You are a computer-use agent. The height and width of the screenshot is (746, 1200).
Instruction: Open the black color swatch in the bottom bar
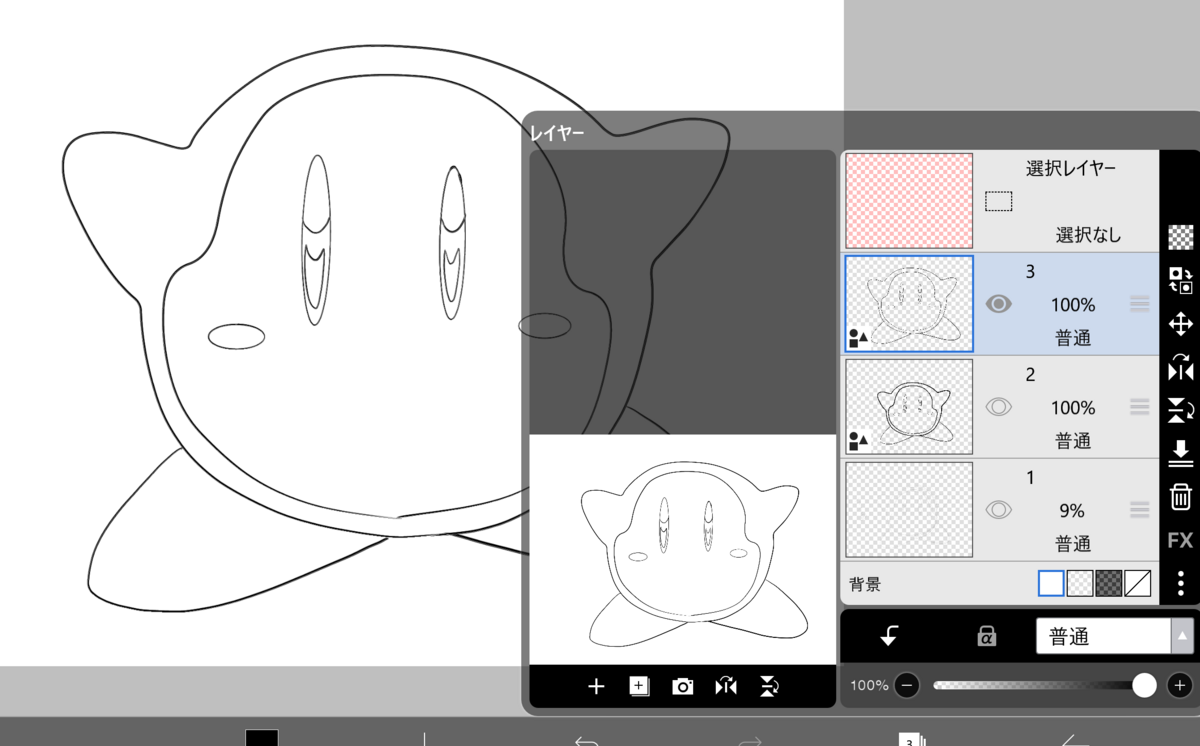point(262,738)
